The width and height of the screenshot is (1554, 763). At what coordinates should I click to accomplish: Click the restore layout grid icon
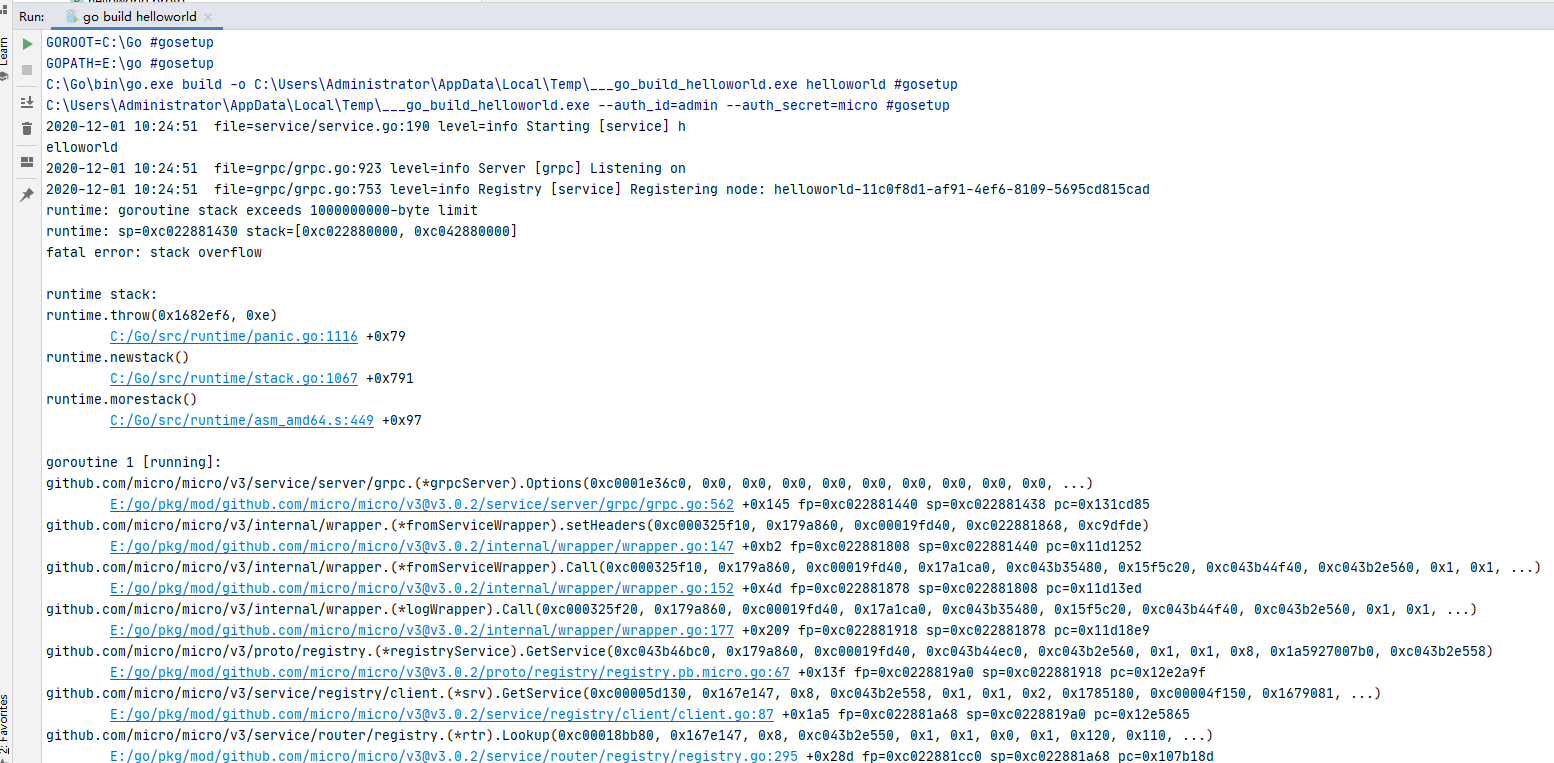27,160
